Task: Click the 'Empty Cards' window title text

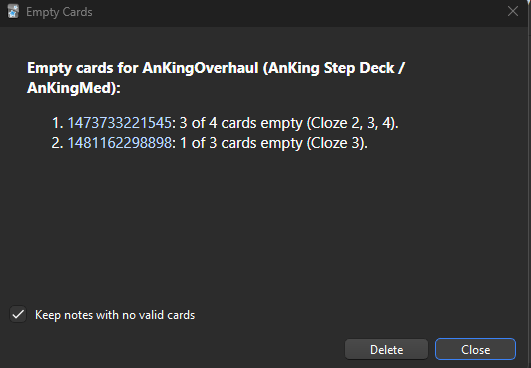Action: [x=59, y=12]
